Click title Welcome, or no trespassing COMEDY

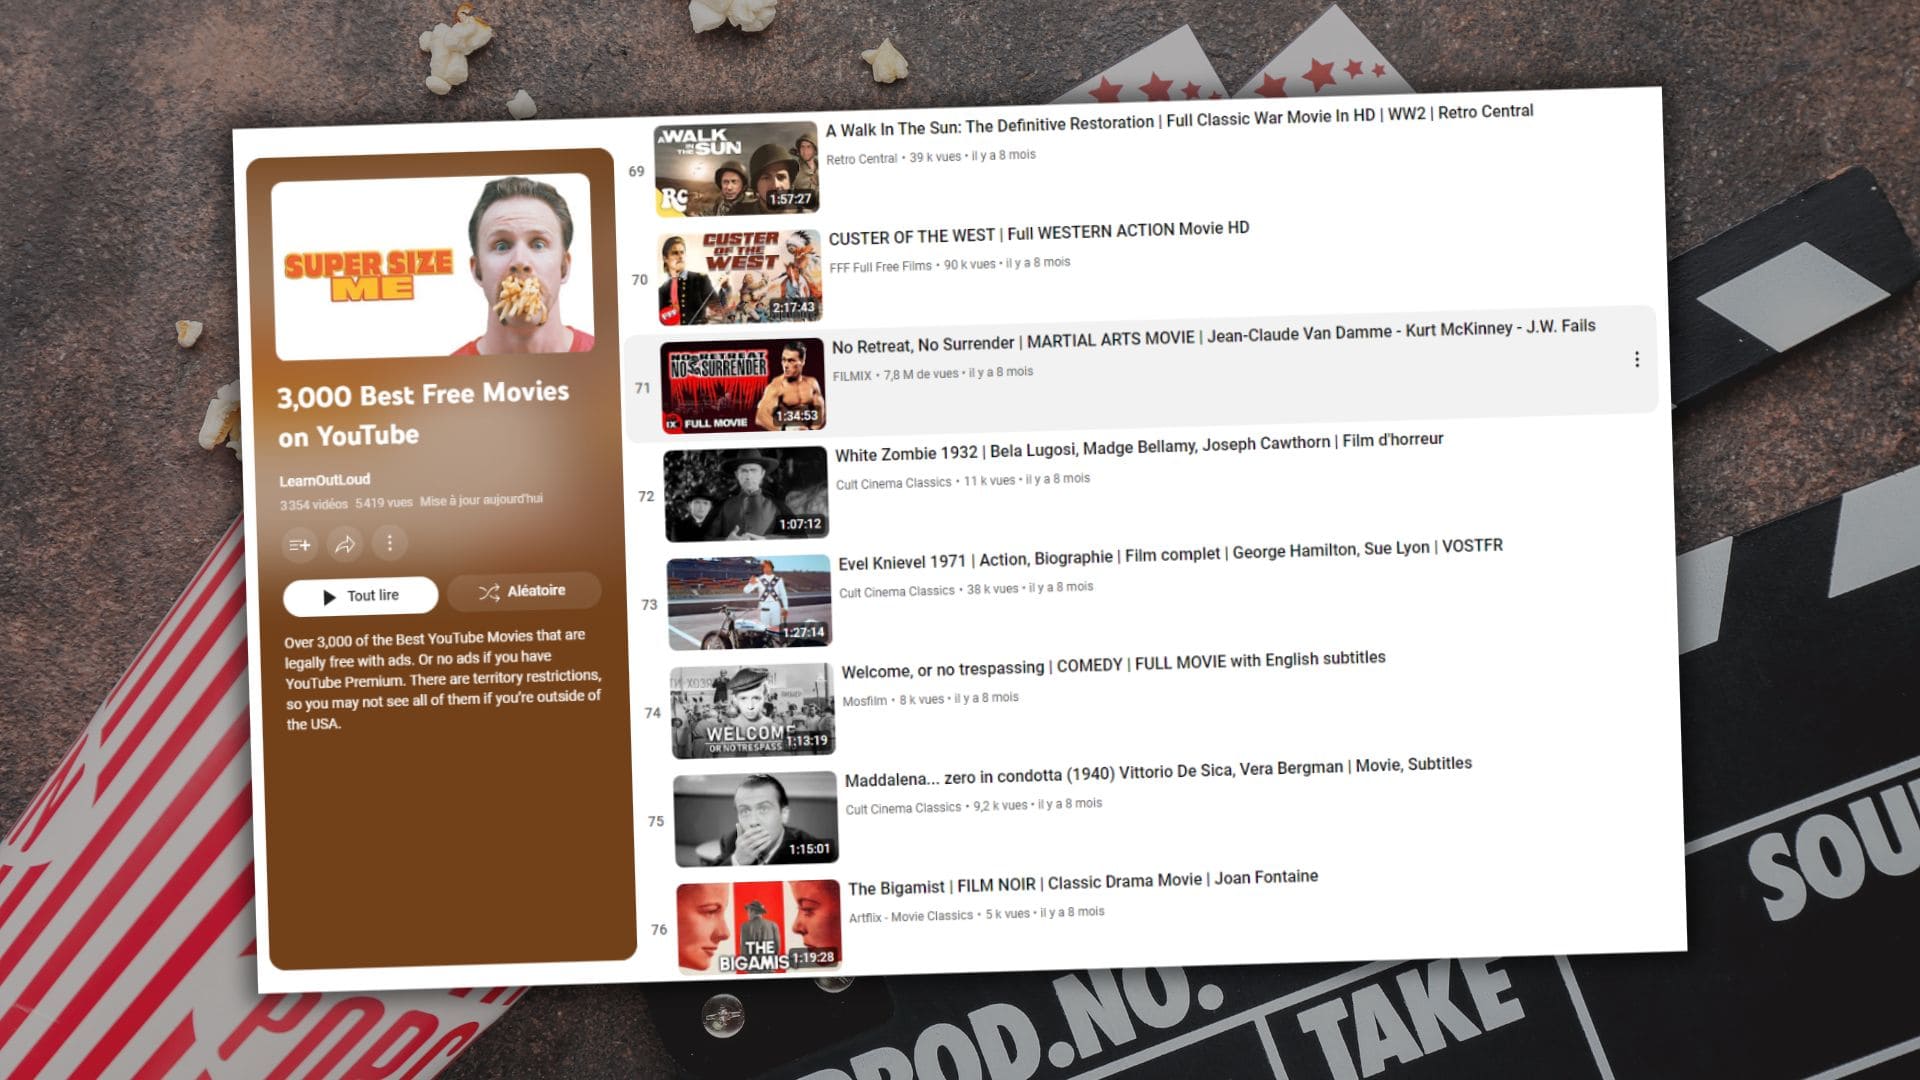(1113, 664)
